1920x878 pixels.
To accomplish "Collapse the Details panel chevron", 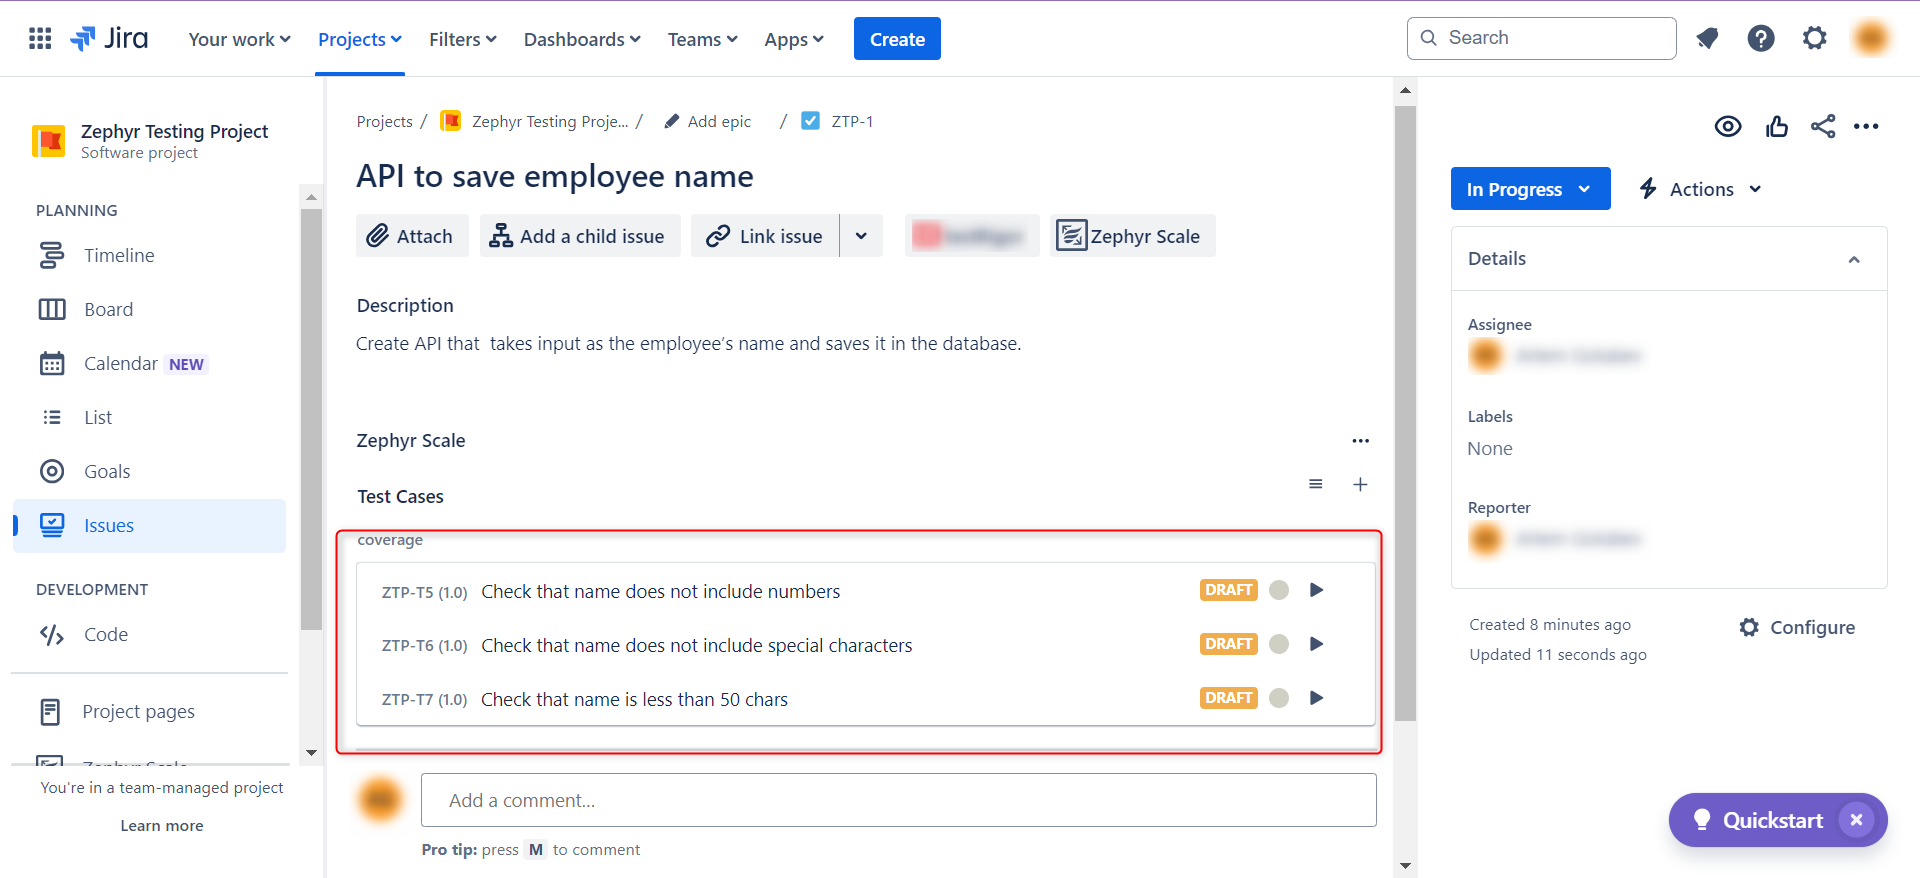I will (x=1853, y=259).
